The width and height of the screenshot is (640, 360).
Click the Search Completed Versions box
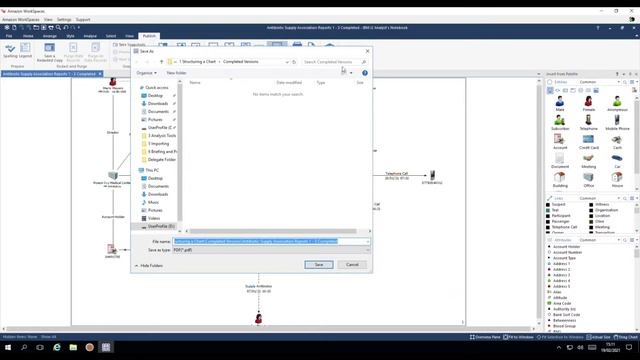334,62
